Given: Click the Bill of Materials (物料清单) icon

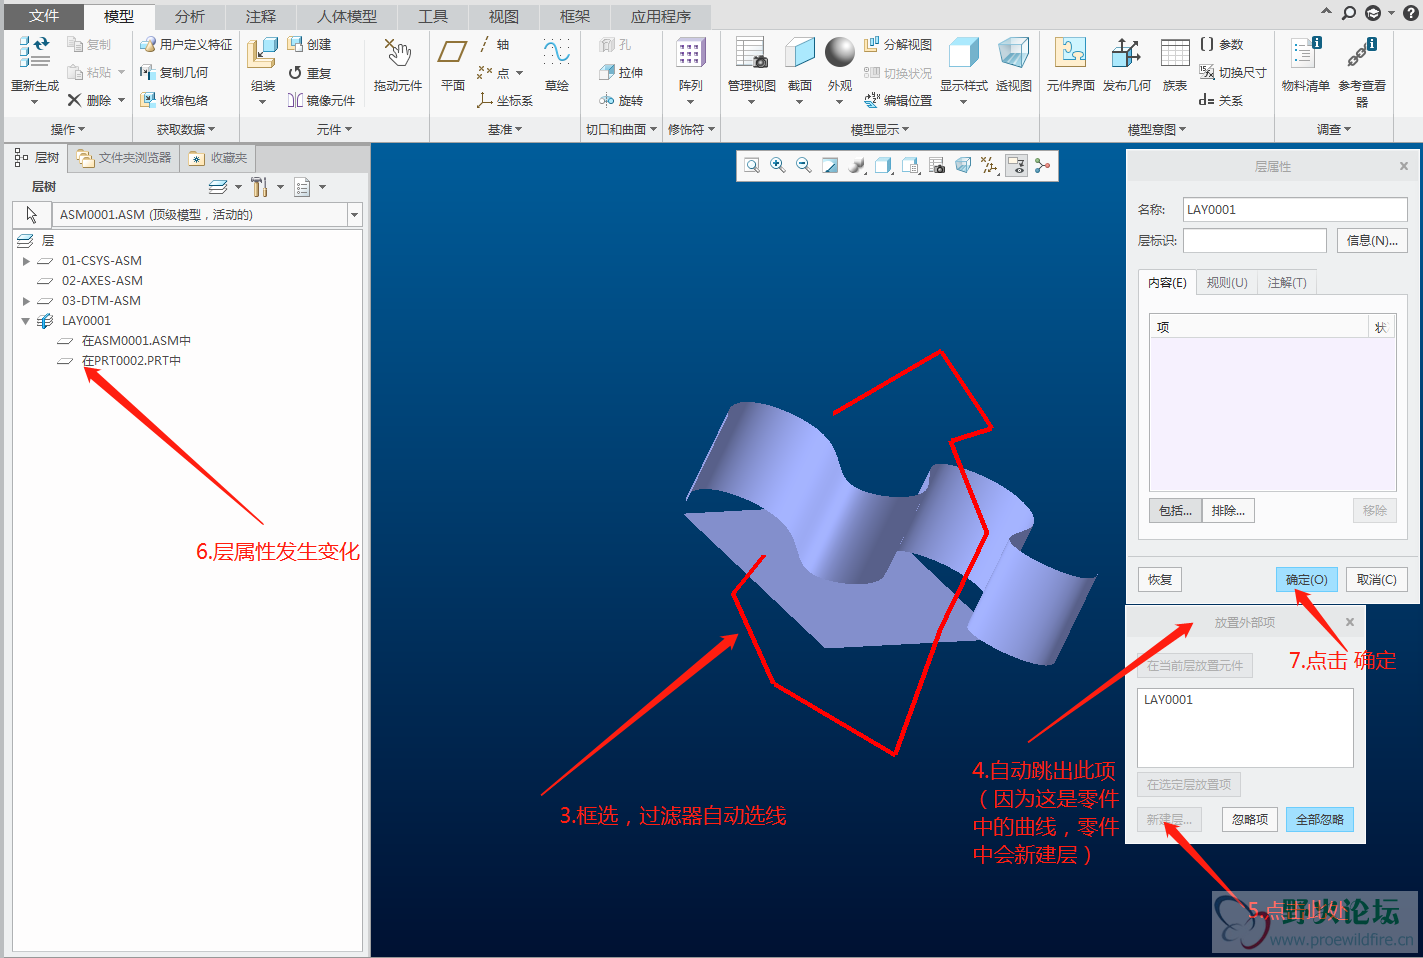Looking at the screenshot, I should [1305, 54].
